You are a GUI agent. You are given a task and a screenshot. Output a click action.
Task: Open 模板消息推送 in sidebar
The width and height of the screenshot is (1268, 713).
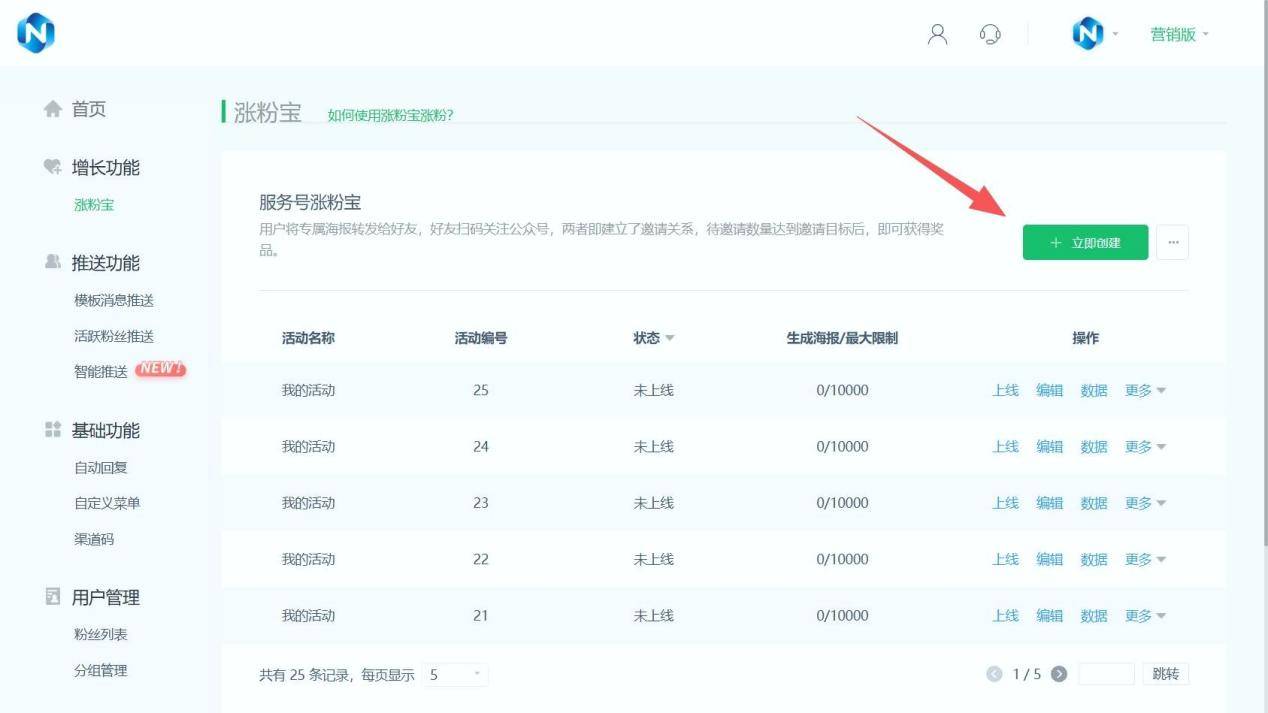point(114,300)
